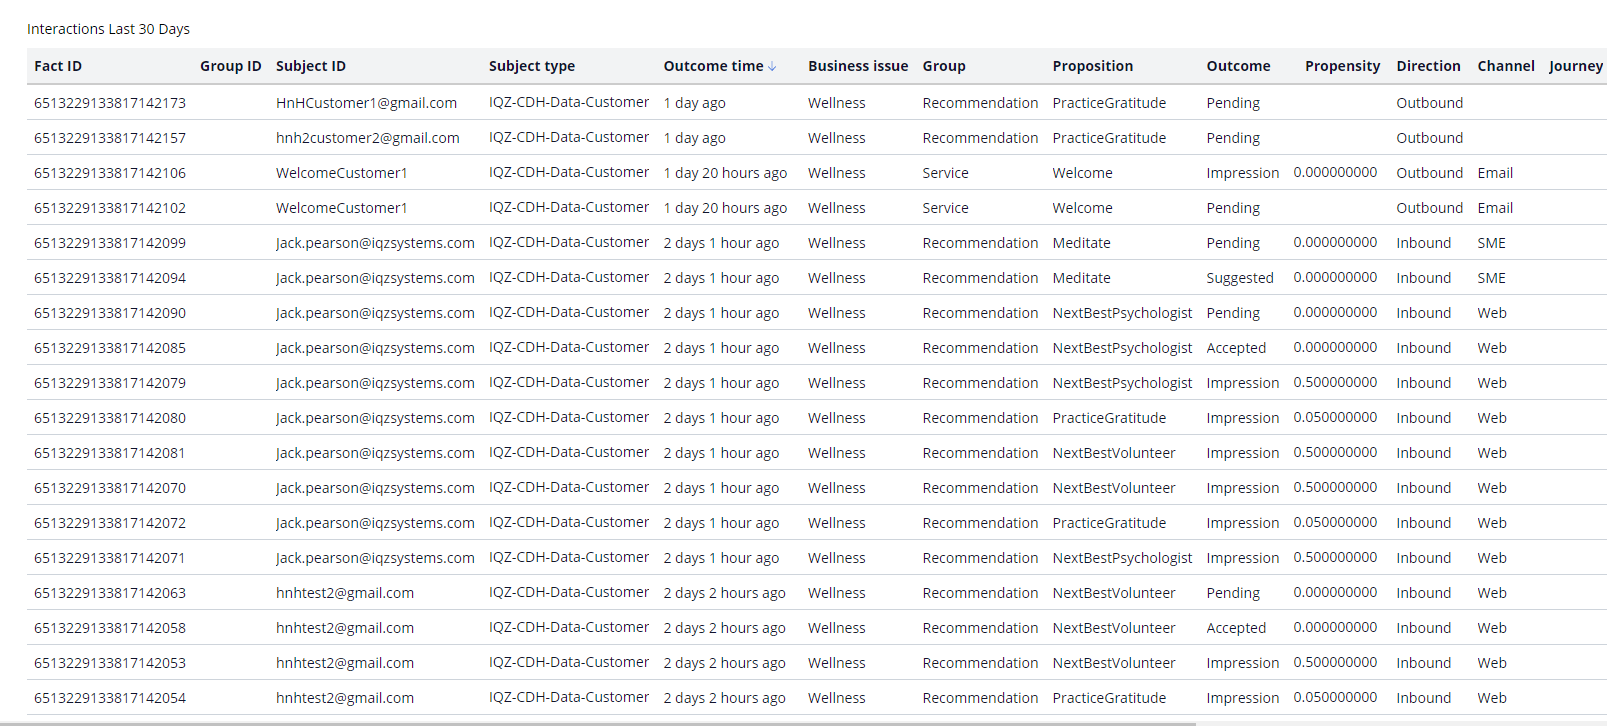Click the hnh2customer2@gmail.com subject cell
1607x726 pixels.
coord(367,138)
